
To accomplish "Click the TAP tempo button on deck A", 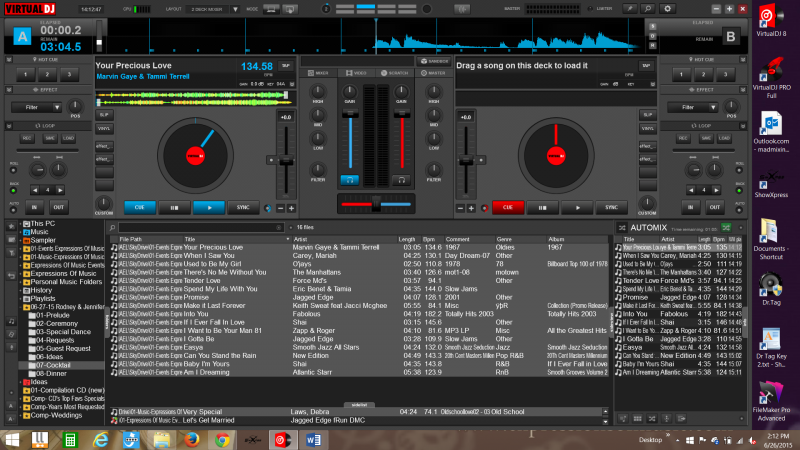I will coord(286,66).
